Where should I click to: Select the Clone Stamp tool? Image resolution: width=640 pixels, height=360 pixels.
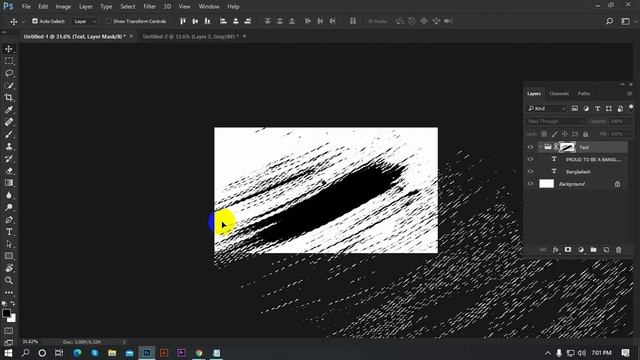(9, 146)
